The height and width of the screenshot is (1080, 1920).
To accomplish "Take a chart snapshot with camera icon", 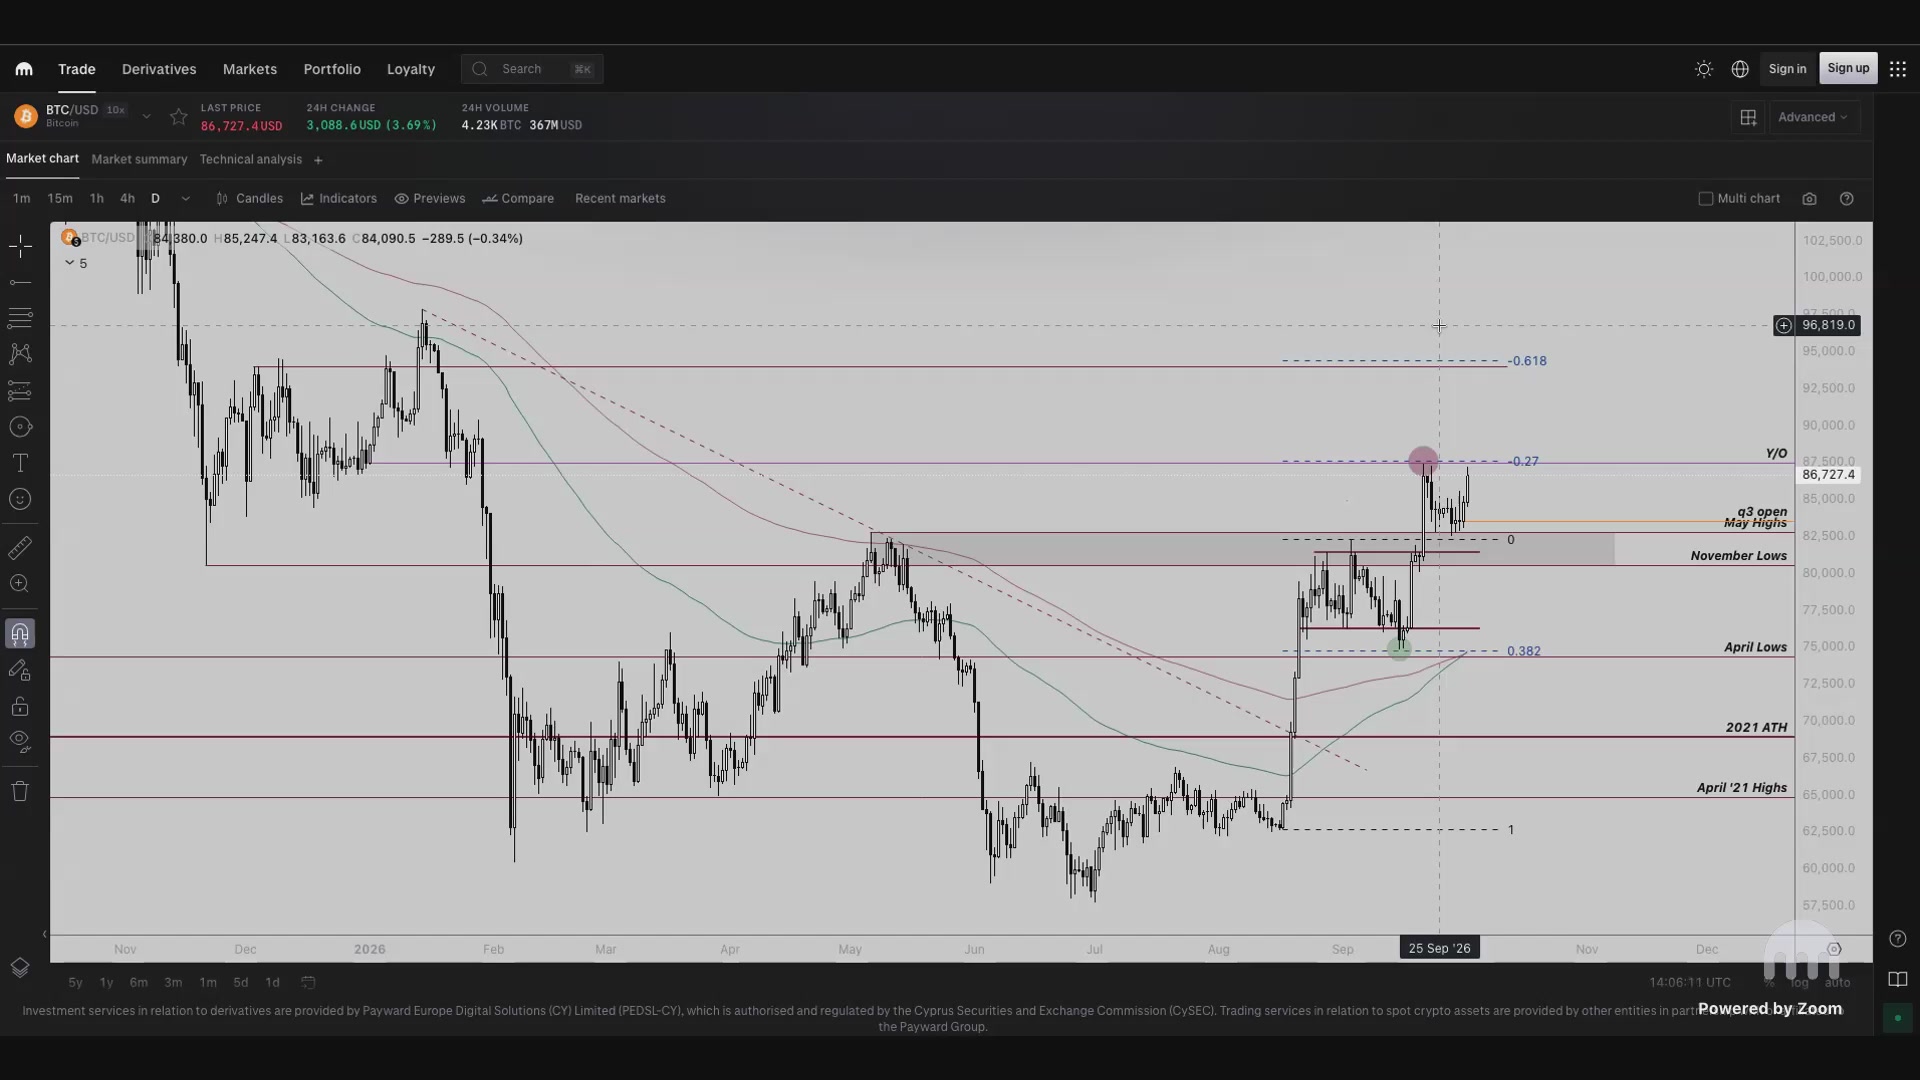I will (1809, 199).
